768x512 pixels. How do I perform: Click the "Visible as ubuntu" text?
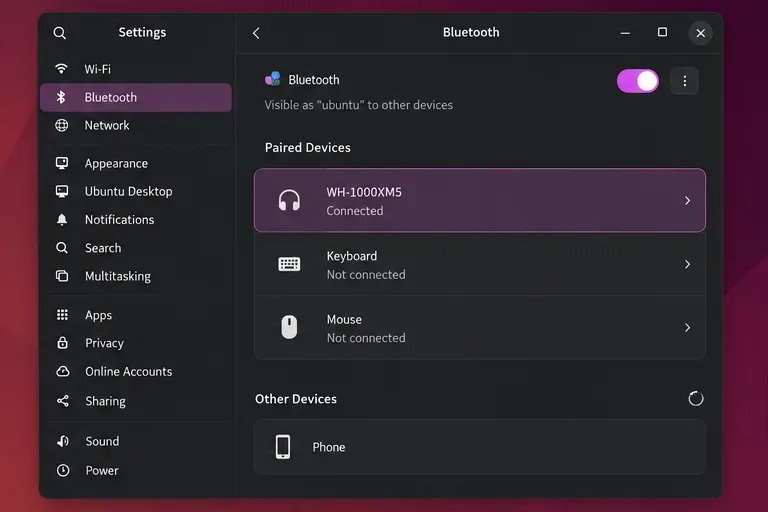pyautogui.click(x=359, y=105)
